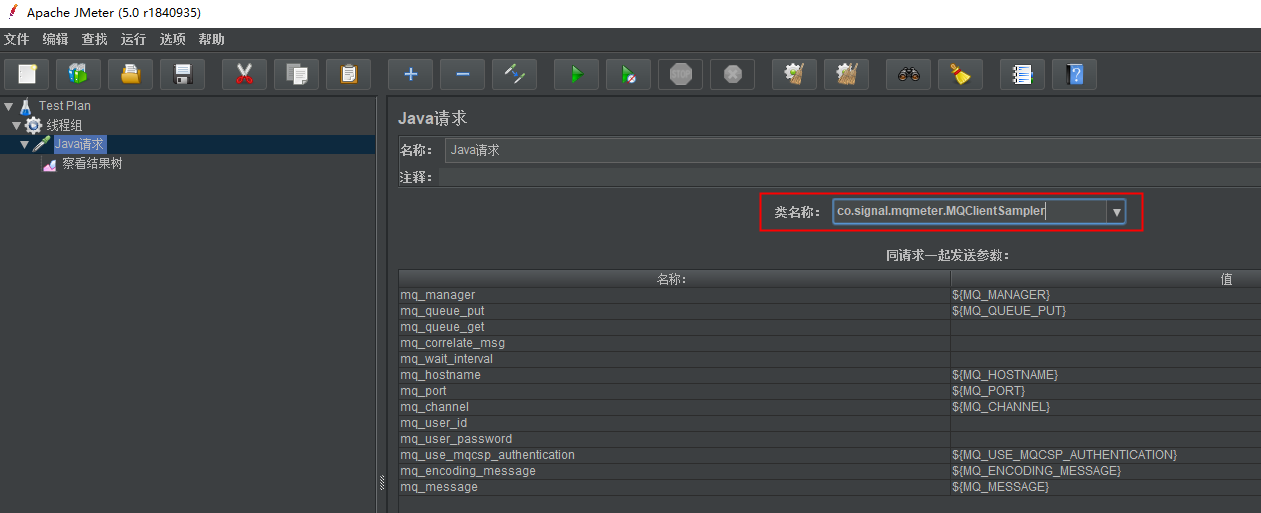Shutdown test threads with X icon

(732, 74)
